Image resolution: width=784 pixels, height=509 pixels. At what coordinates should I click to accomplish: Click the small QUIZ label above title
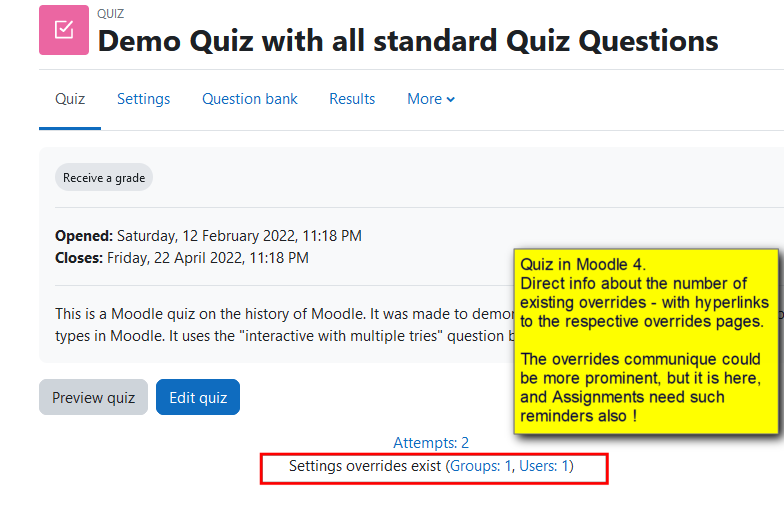(110, 14)
